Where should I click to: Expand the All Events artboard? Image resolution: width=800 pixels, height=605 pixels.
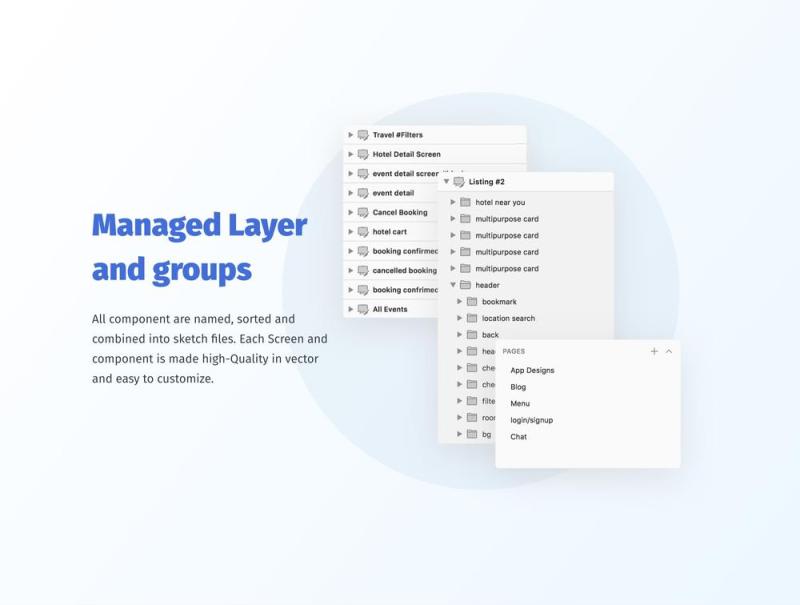click(351, 309)
